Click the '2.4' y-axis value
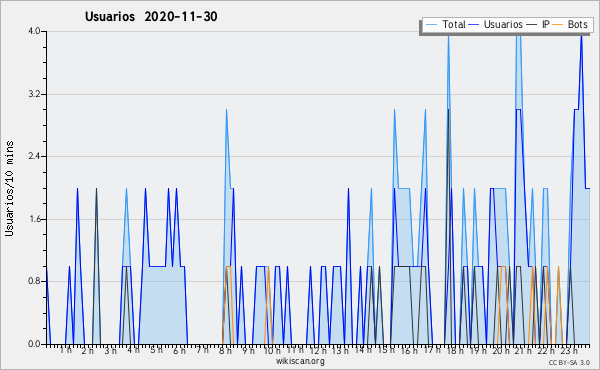 click(34, 156)
